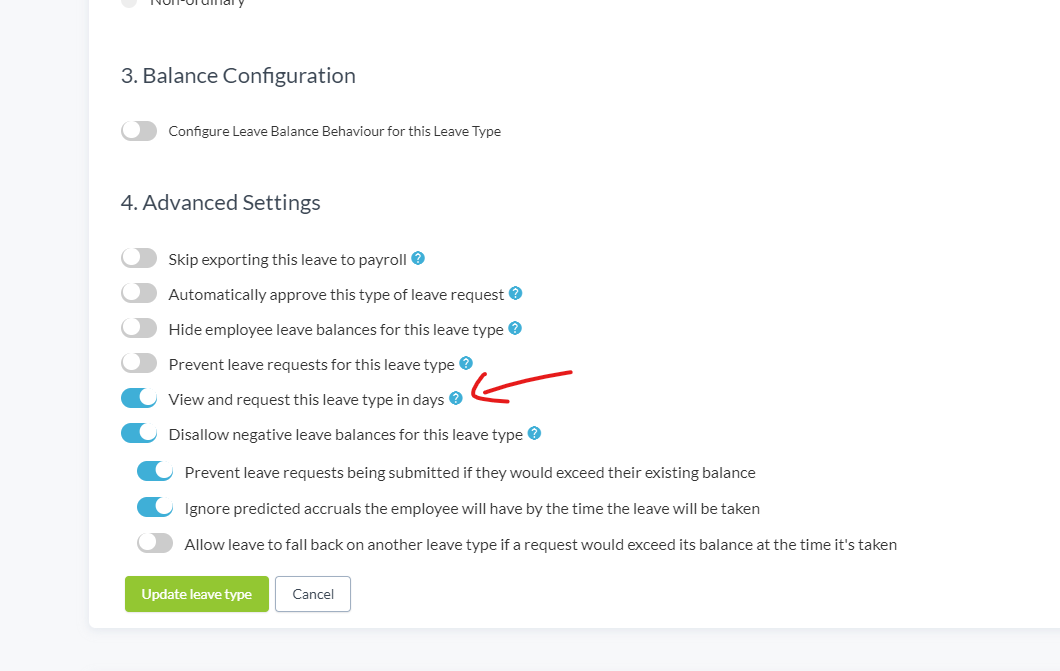The width and height of the screenshot is (1060, 671).
Task: Click the Balance Configuration section heading
Action: [x=238, y=76]
